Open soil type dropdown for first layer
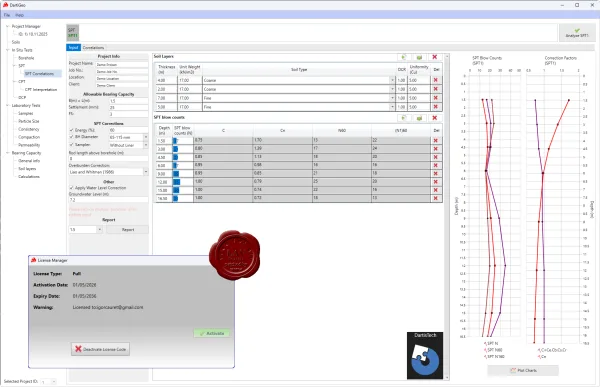600x387 pixels. click(x=392, y=80)
